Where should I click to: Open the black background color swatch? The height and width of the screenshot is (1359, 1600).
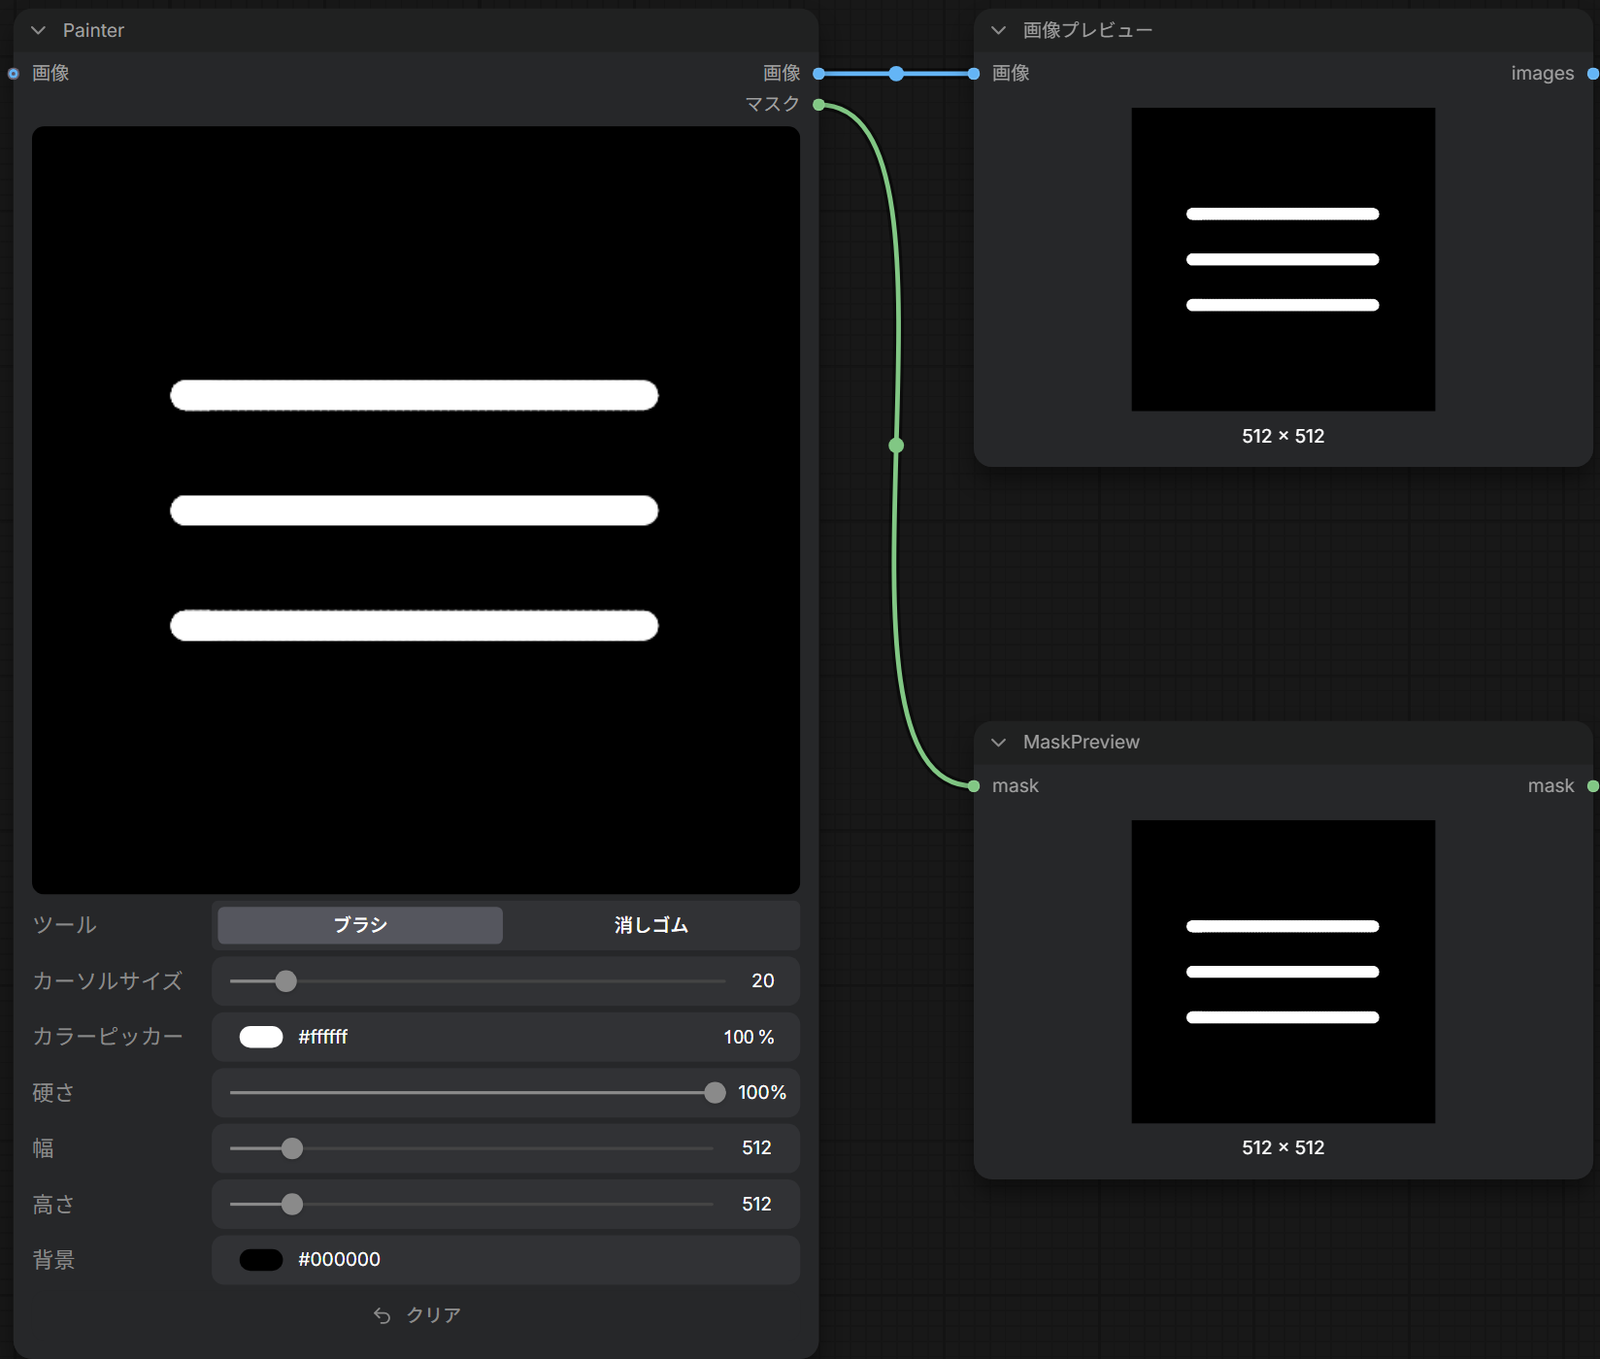pos(261,1260)
